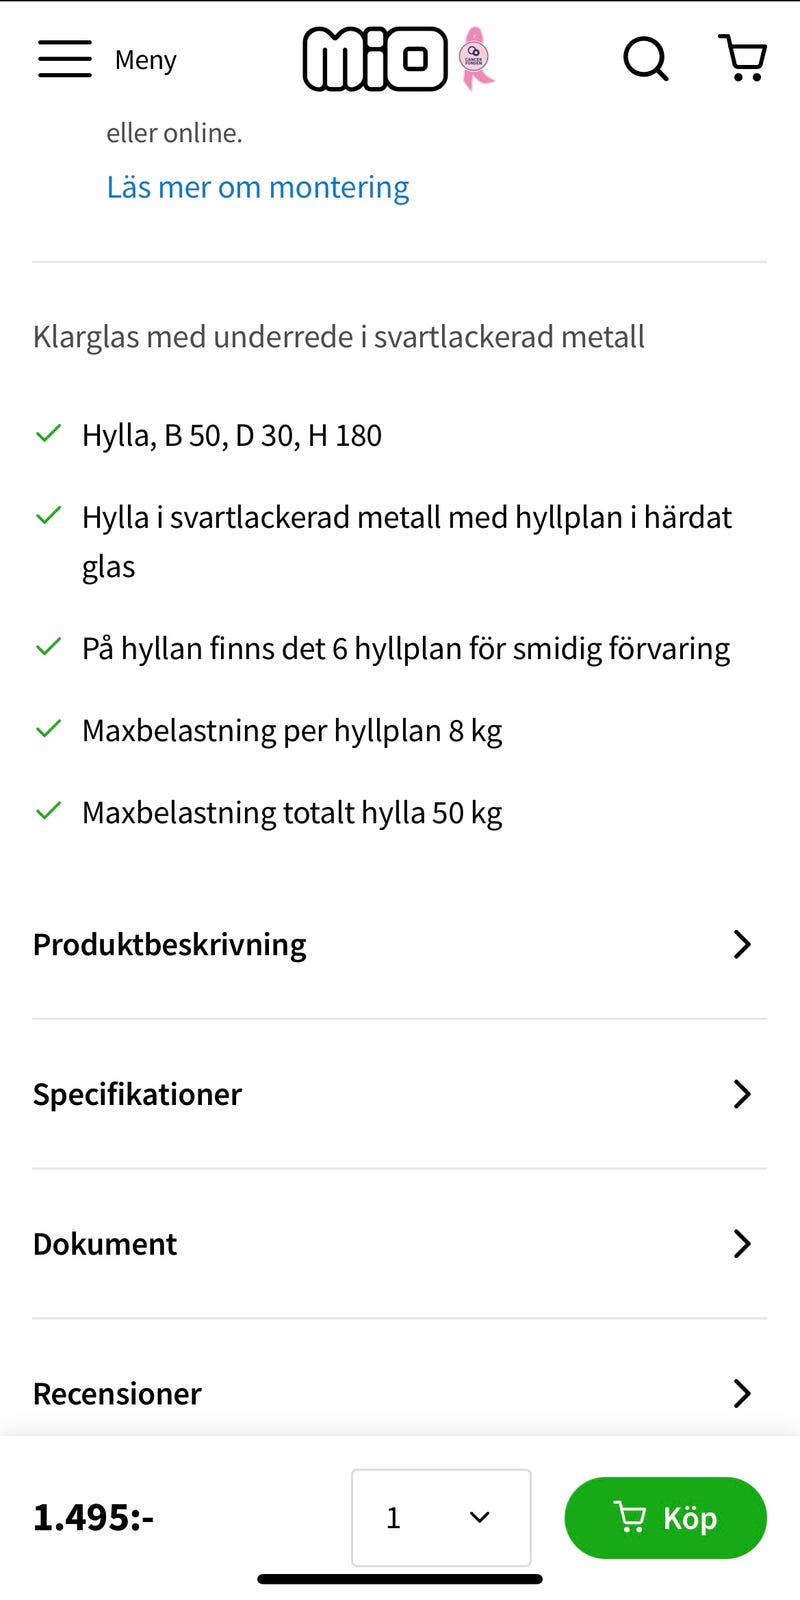This screenshot has width=800, height=1600.
Task: Click the pink Cancerfonden ribbon icon
Action: pyautogui.click(x=476, y=59)
